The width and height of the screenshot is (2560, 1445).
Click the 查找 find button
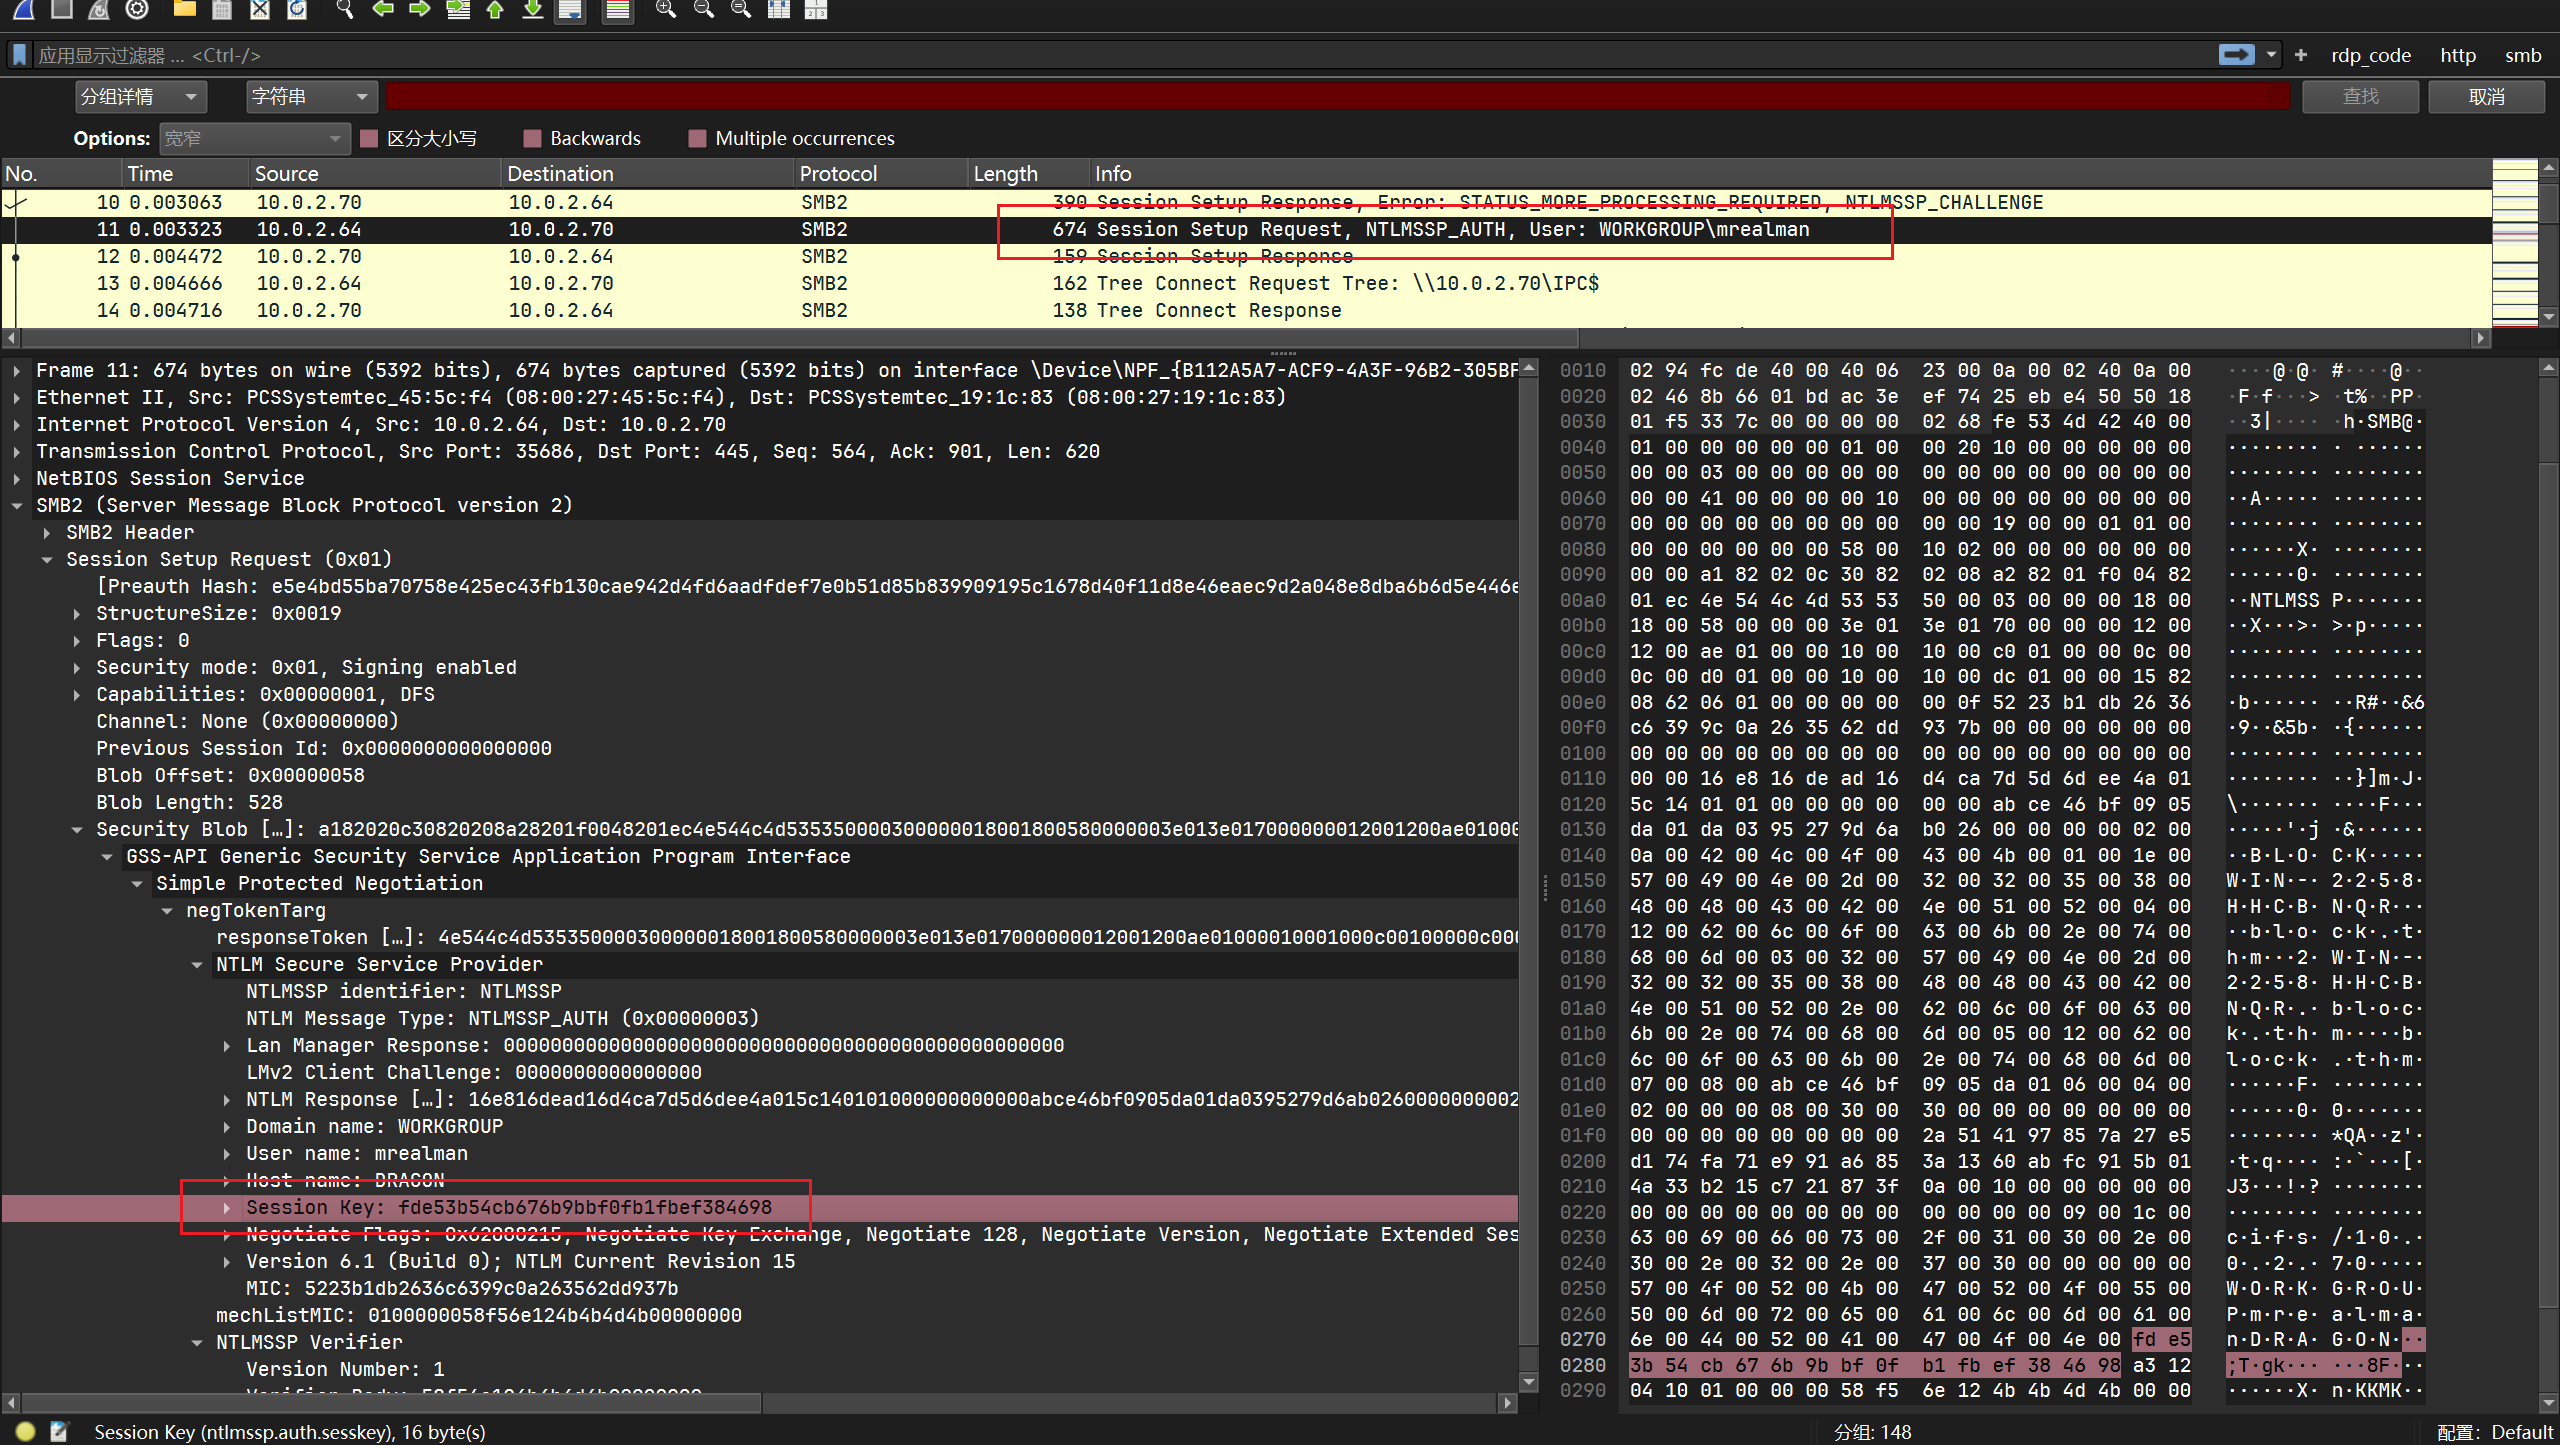[2360, 96]
